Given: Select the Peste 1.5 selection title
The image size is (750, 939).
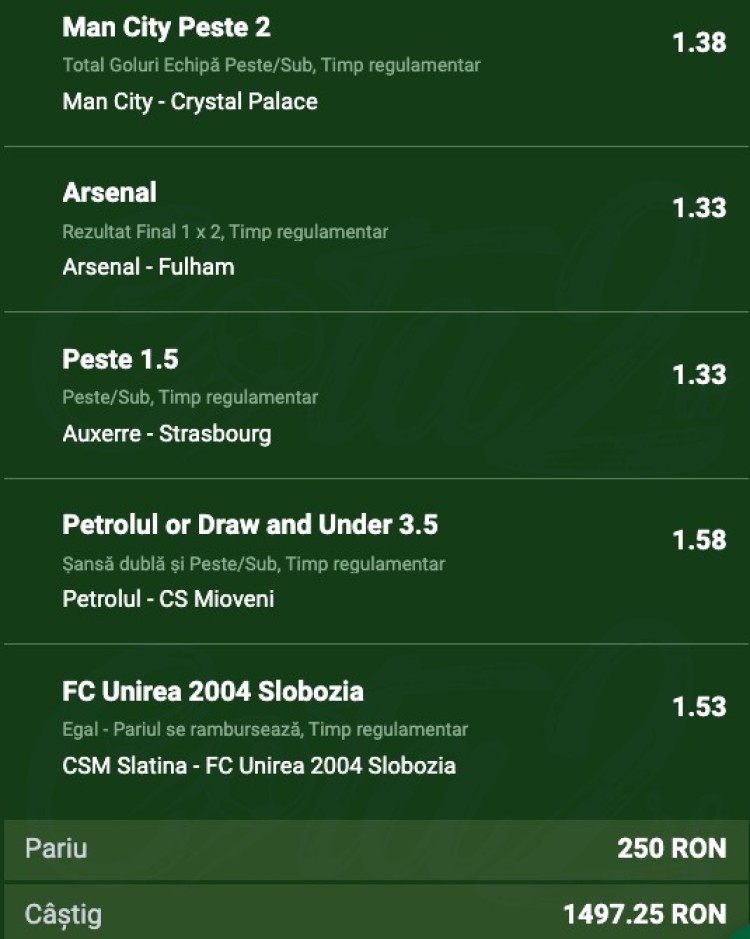Looking at the screenshot, I should click(x=120, y=359).
